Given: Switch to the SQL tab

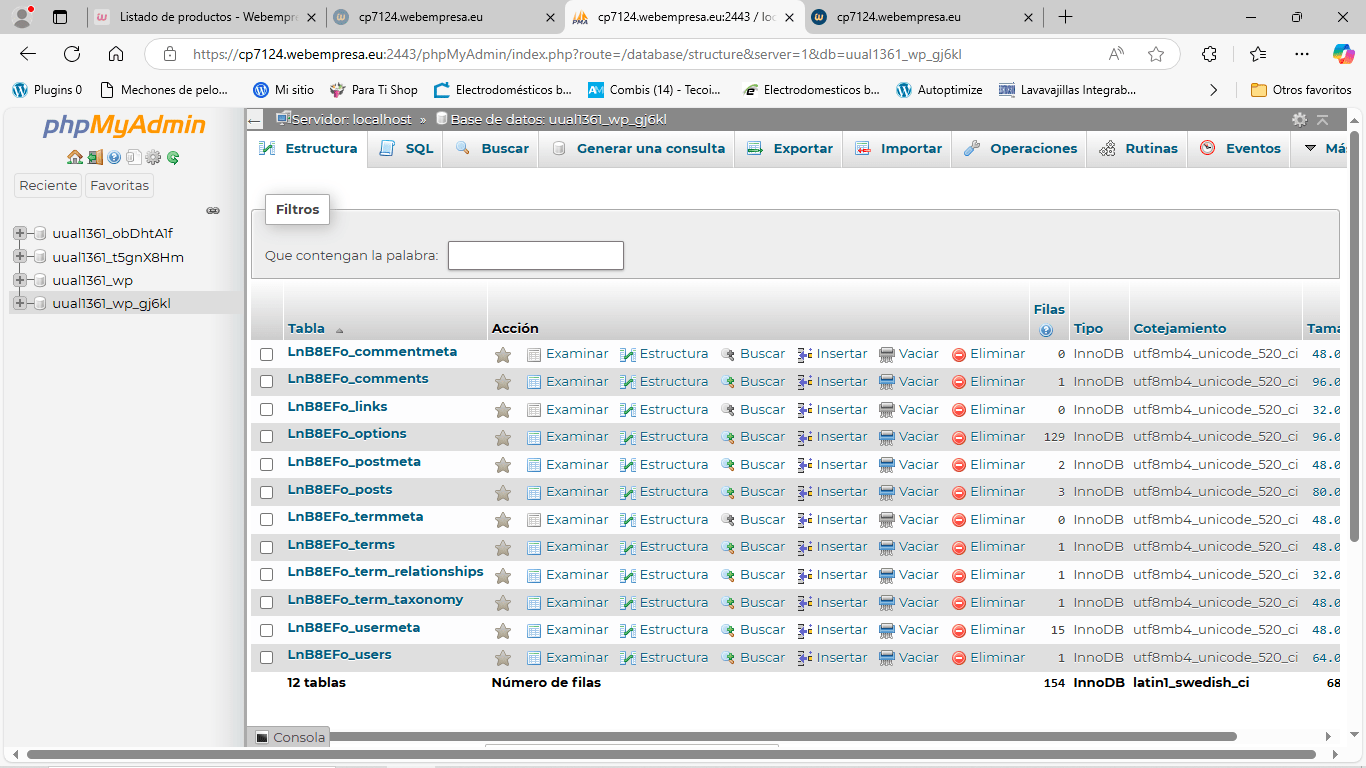Looking at the screenshot, I should click(x=405, y=148).
